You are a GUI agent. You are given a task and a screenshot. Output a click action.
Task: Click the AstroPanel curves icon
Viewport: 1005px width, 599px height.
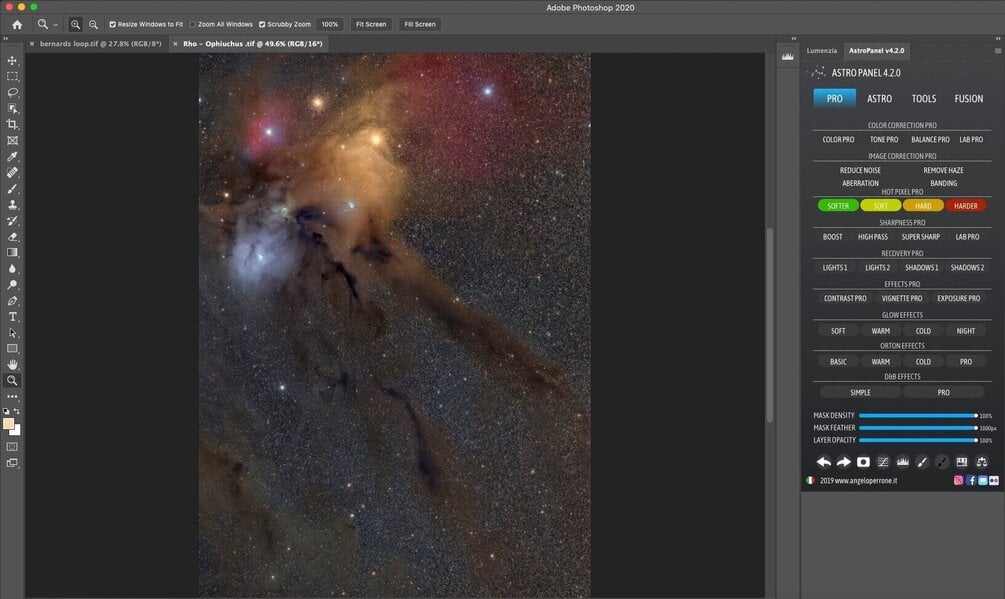(883, 462)
